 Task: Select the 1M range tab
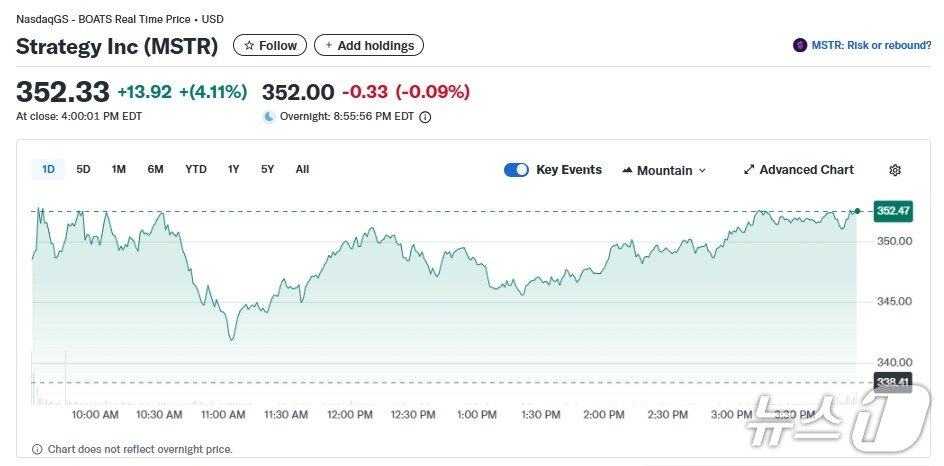click(118, 169)
